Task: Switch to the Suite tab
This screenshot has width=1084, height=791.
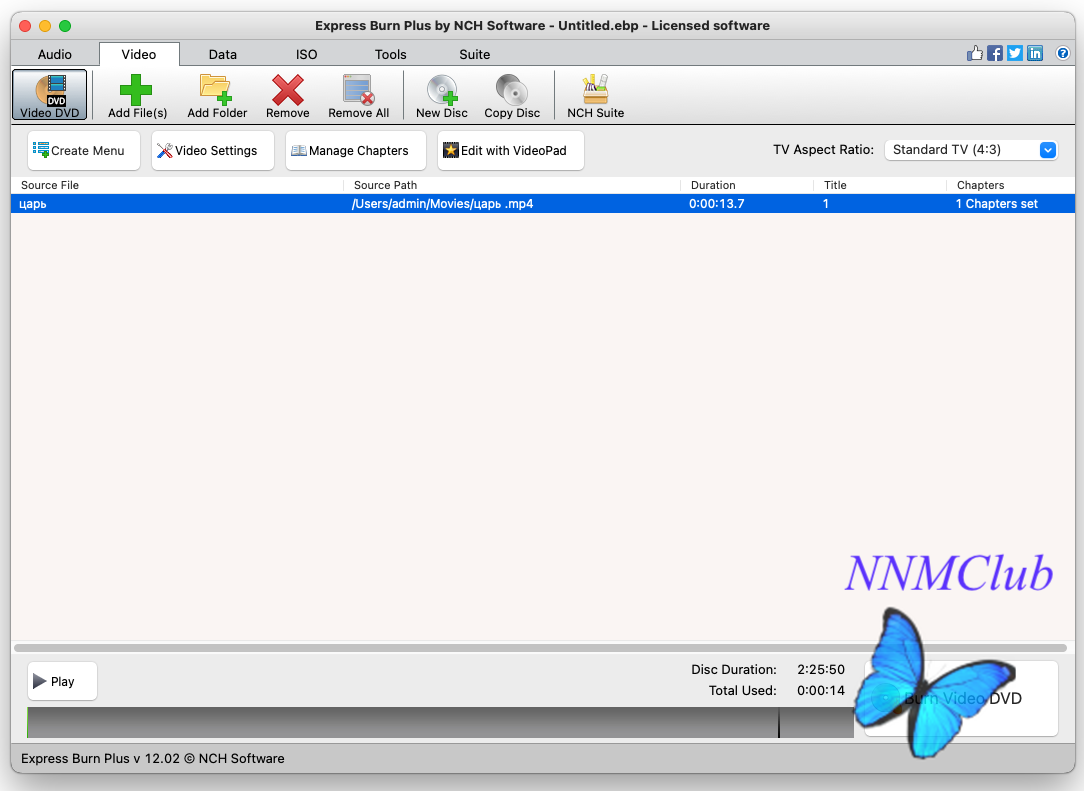Action: pyautogui.click(x=474, y=54)
